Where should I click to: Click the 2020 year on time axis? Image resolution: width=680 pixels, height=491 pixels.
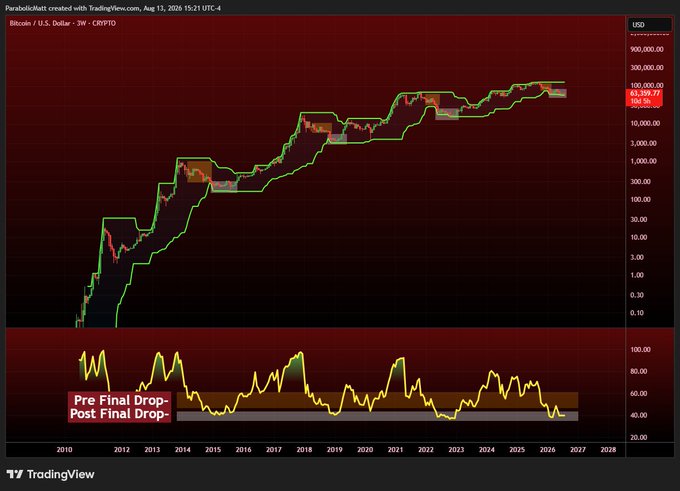pos(365,449)
